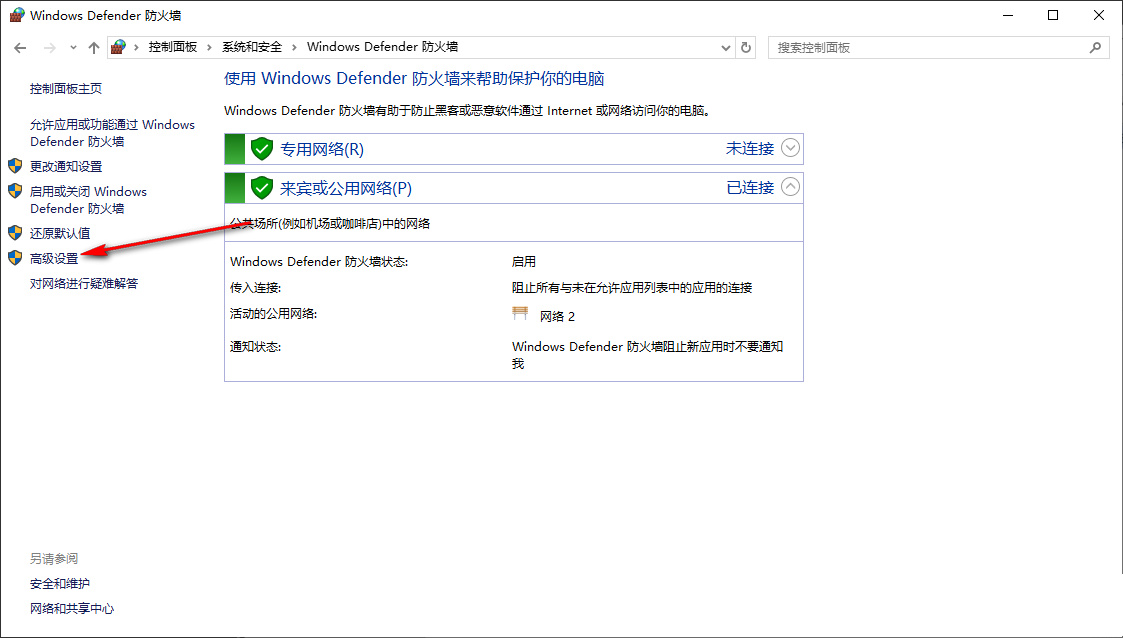The image size is (1123, 638).
Task: Click the 活动的公用网络: label
Action: pos(273,314)
